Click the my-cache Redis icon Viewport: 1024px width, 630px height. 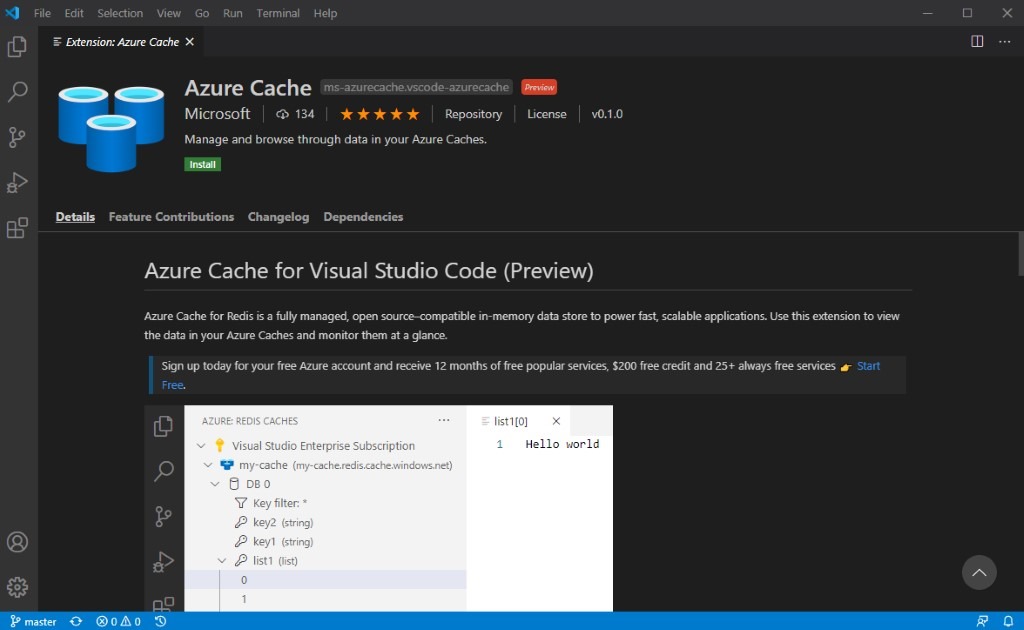coord(227,465)
